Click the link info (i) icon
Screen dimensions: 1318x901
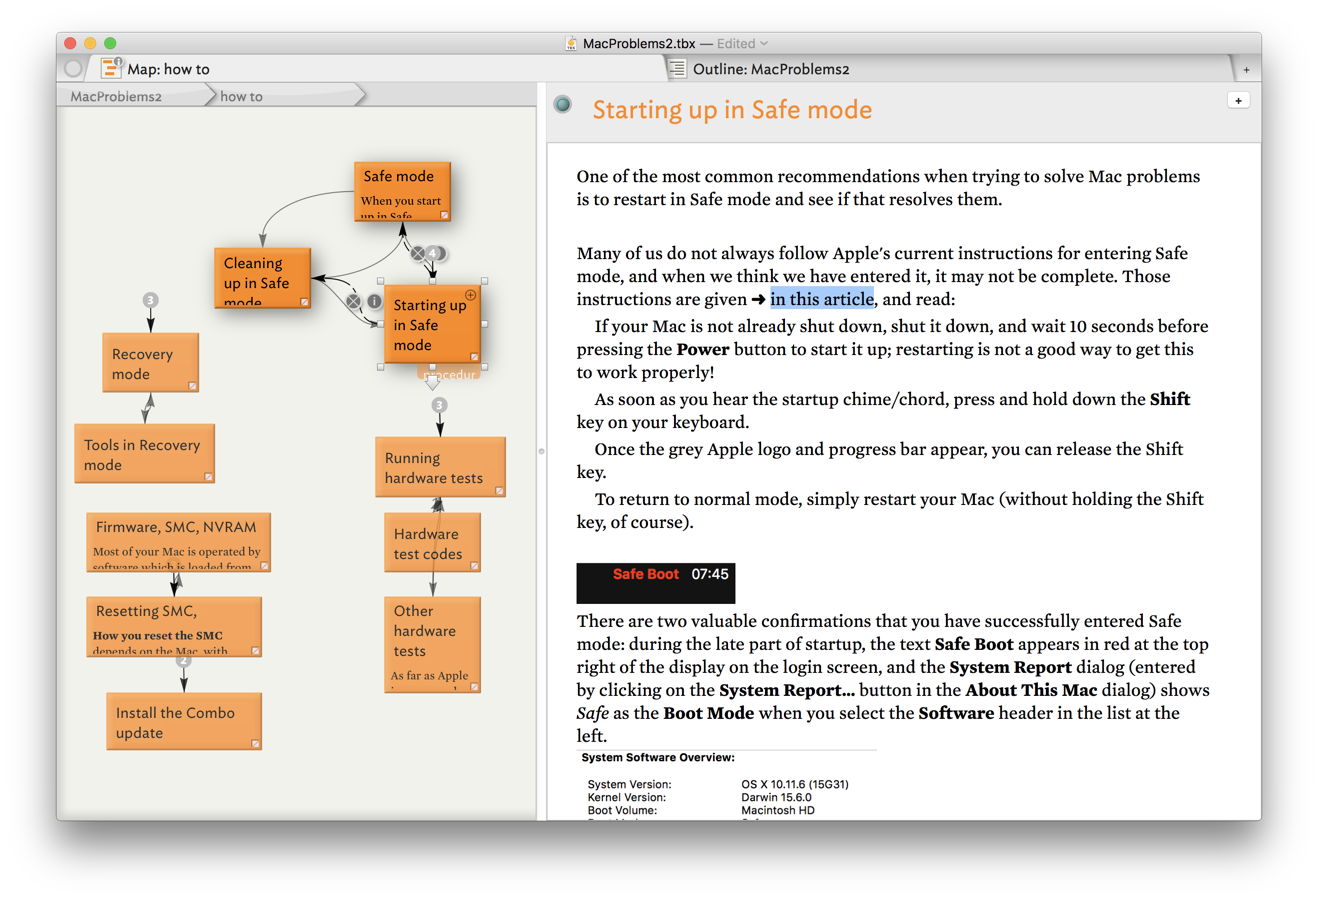tap(375, 300)
